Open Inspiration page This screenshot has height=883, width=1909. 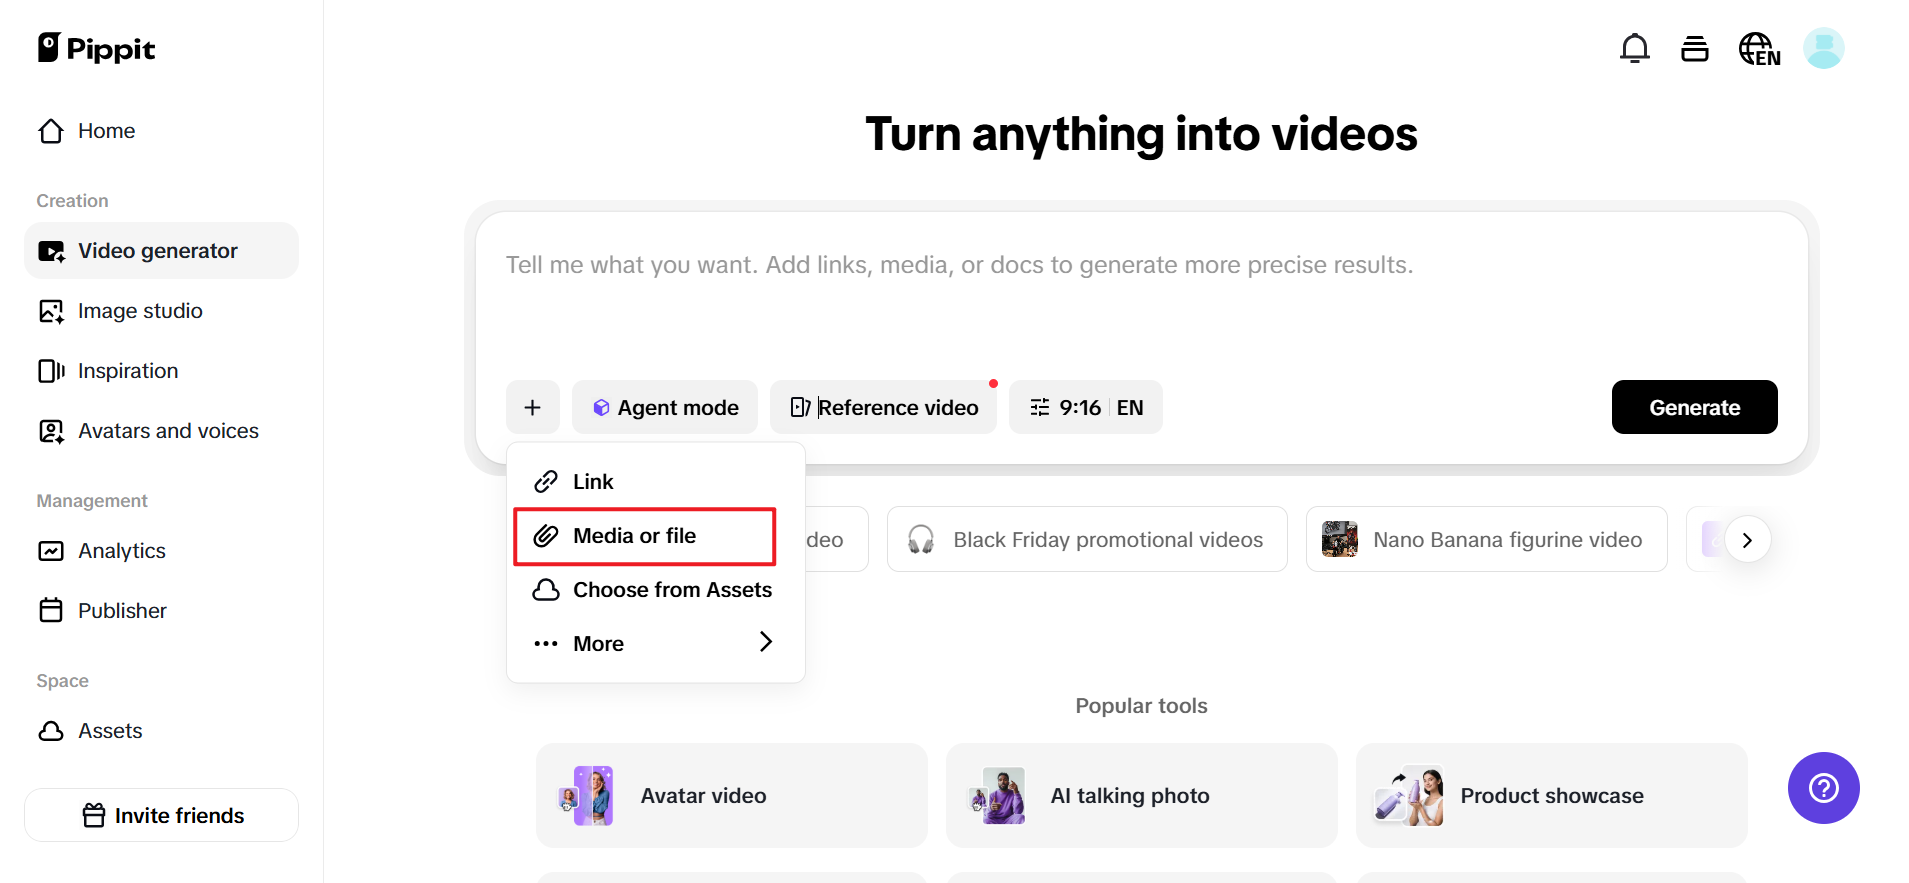[x=161, y=371]
